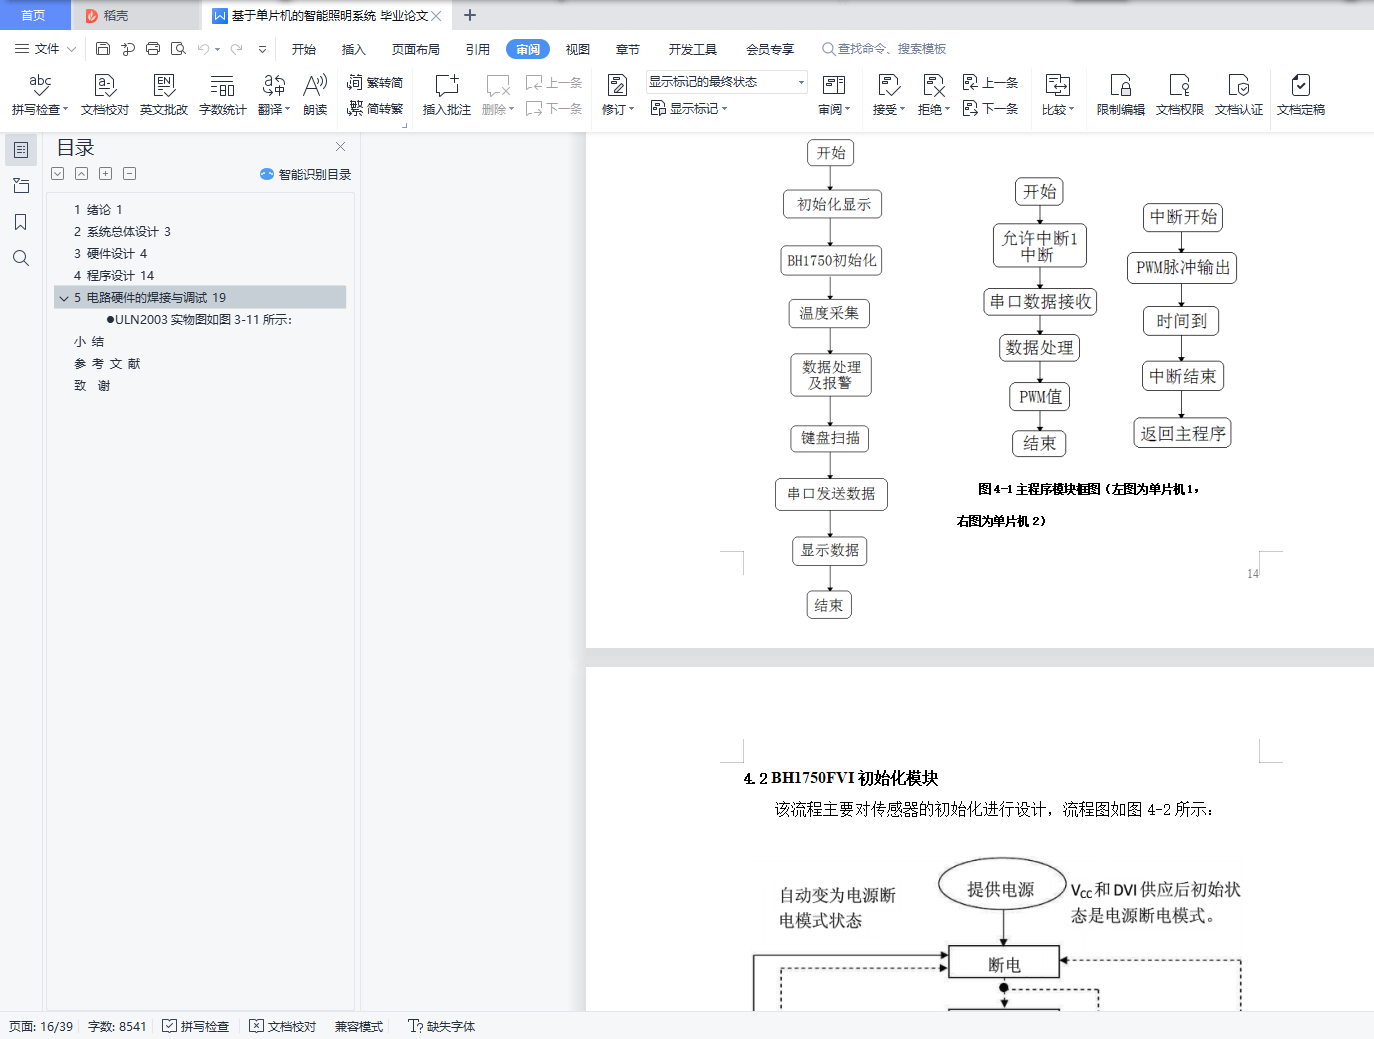Open 文档权限 document permissions
The height and width of the screenshot is (1039, 1374).
click(1180, 95)
